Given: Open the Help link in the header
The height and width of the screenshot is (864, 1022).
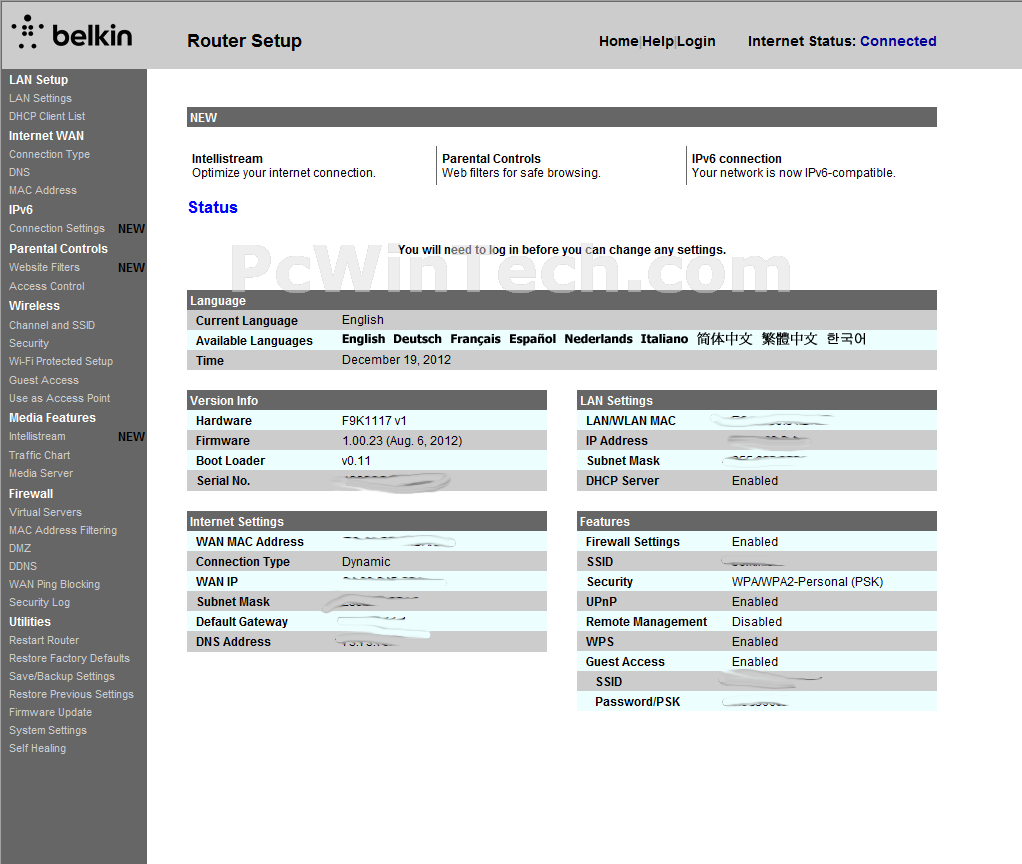Looking at the screenshot, I should 658,41.
